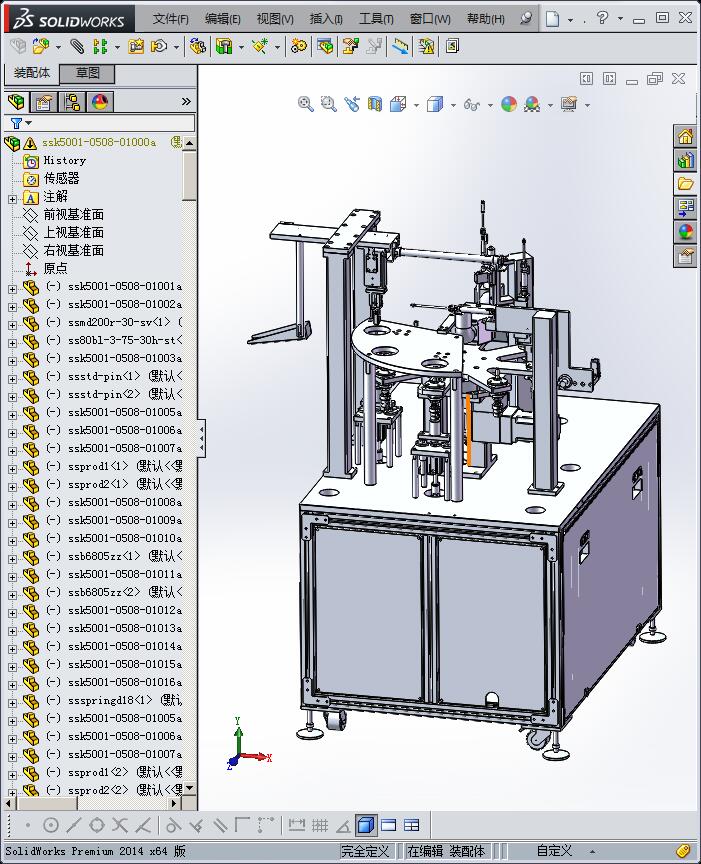Open the 工具(T) menu
Image resolution: width=701 pixels, height=864 pixels.
(x=376, y=19)
